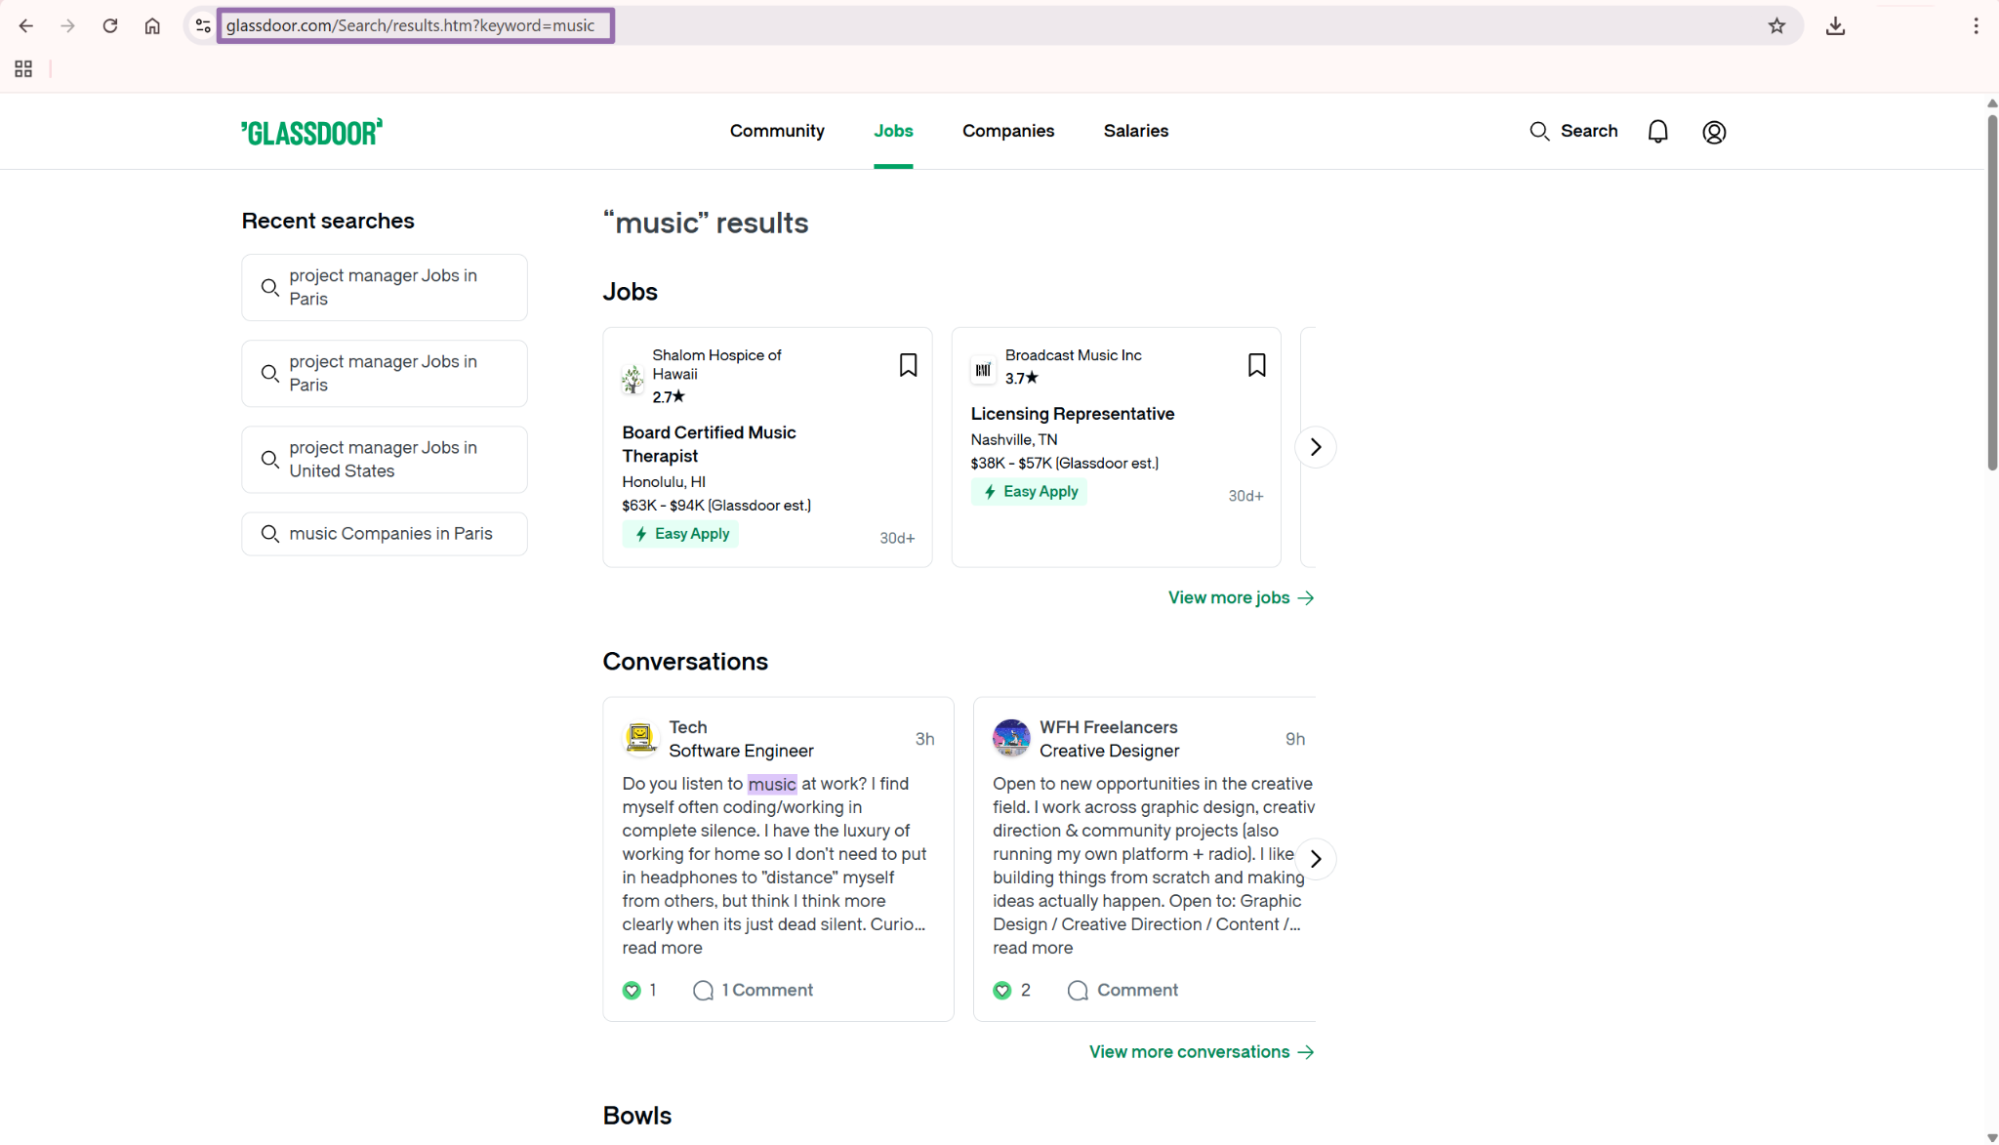Expand Creative Designer post with read more

[1032, 948]
